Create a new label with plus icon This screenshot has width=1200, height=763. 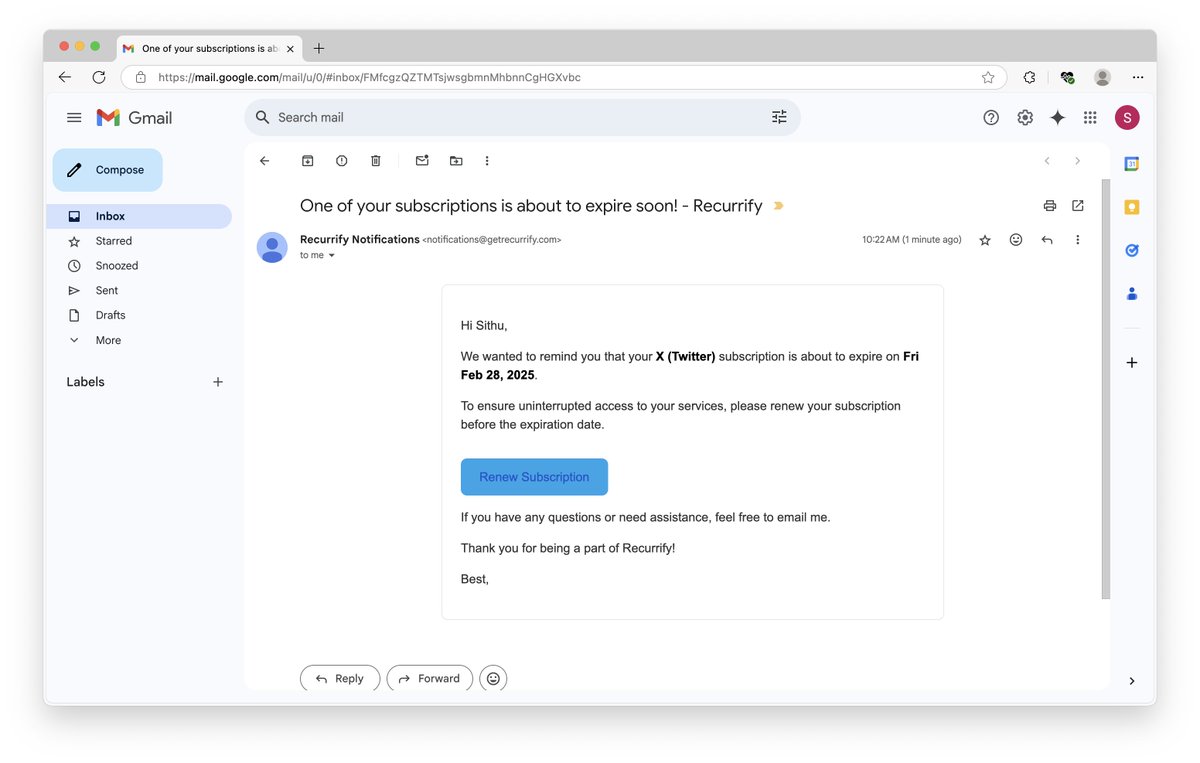coord(218,382)
